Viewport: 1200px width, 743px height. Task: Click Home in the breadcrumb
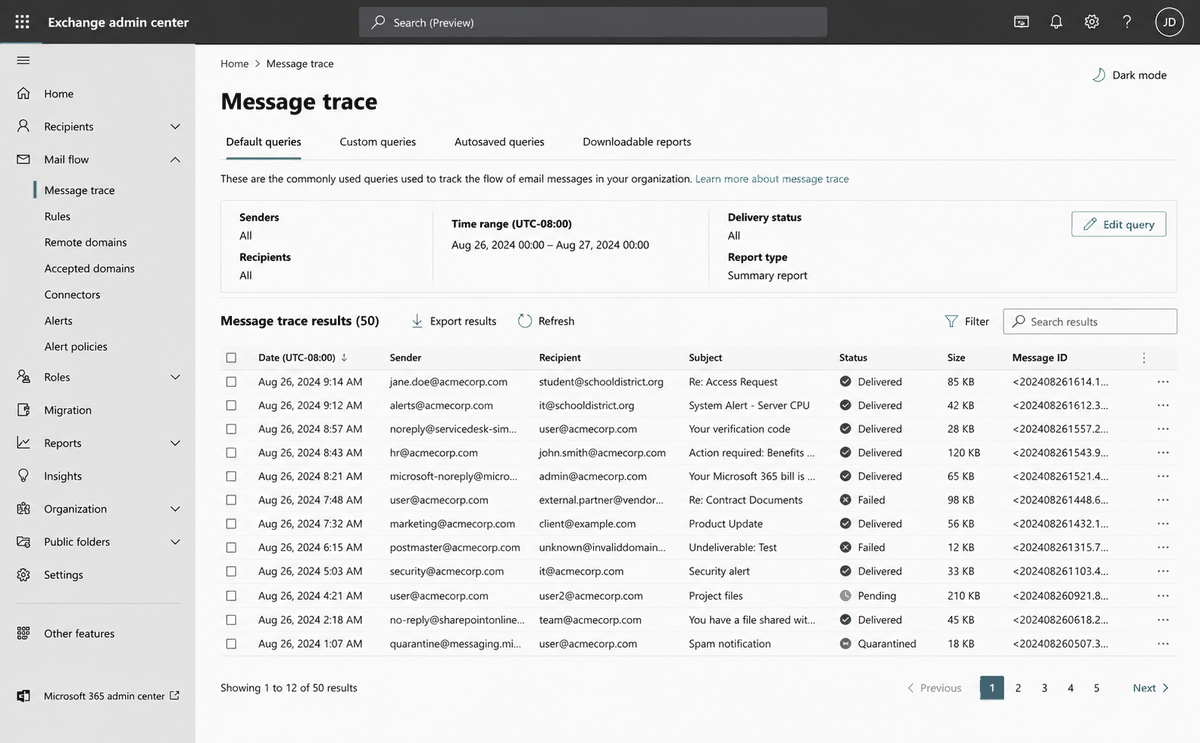pyautogui.click(x=234, y=63)
